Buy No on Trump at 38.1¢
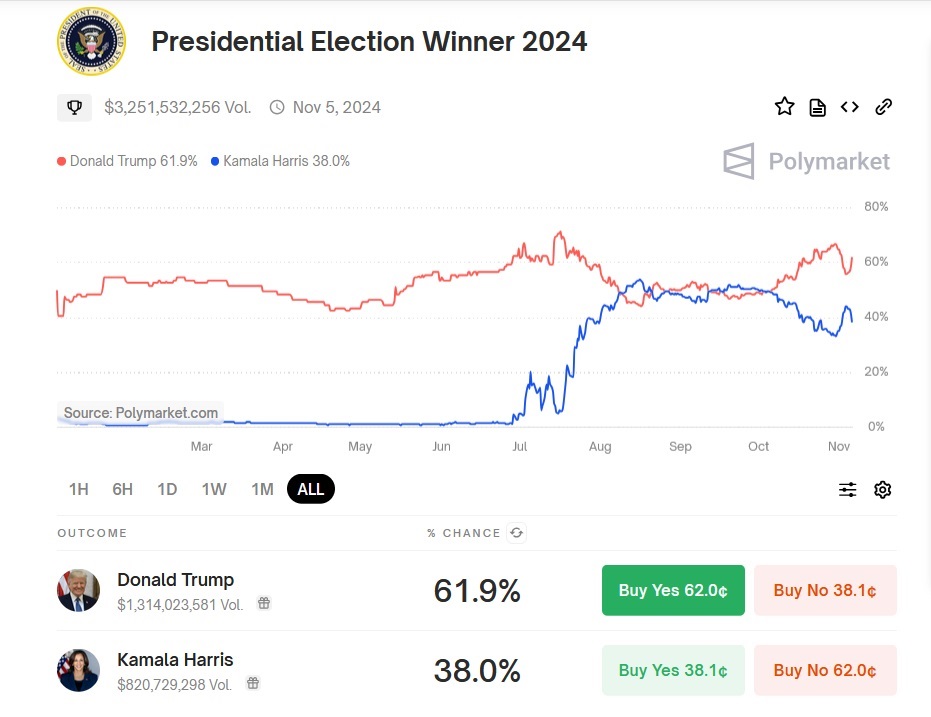Screen dimensions: 931x717 (x=825, y=590)
